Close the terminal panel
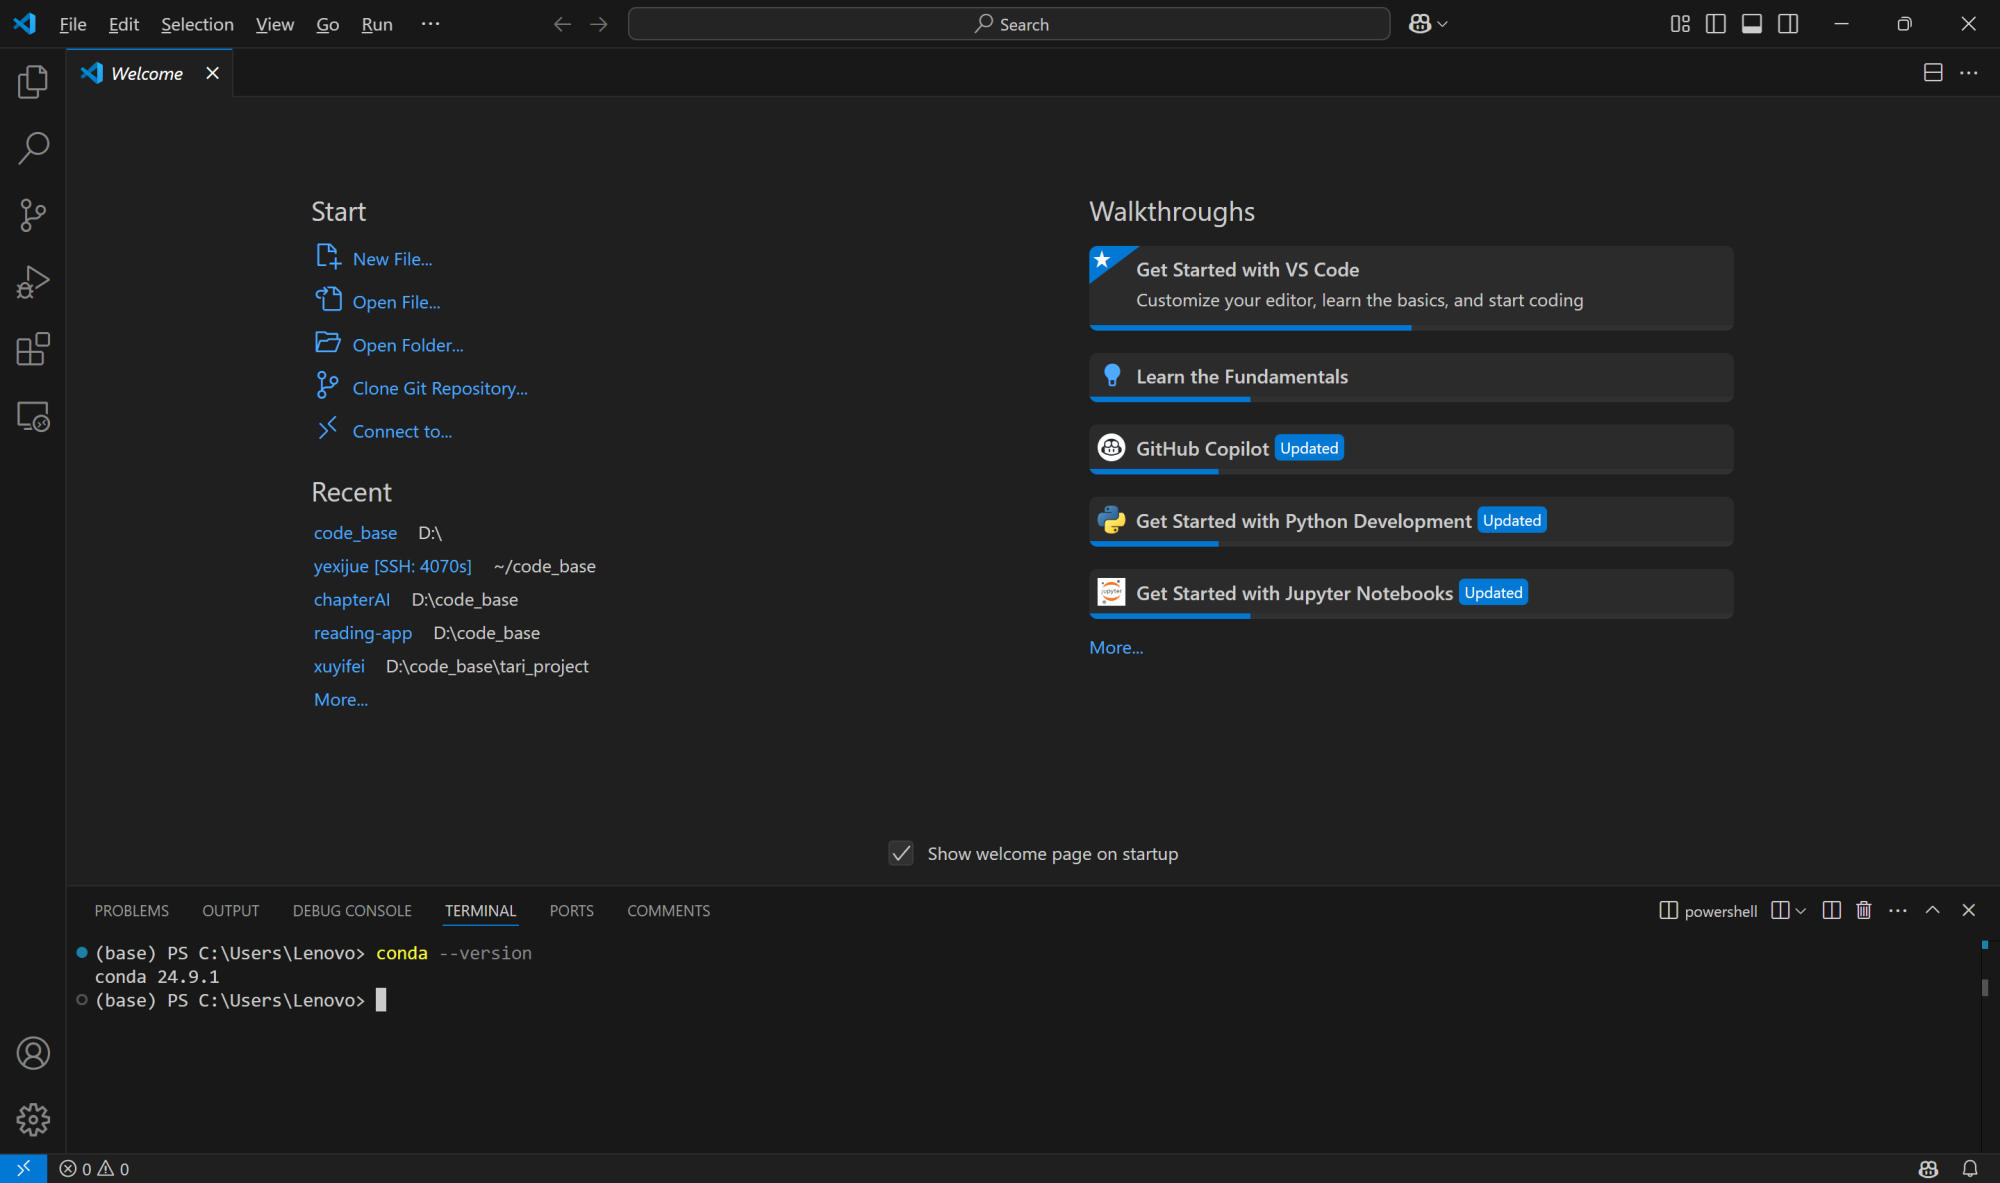 (1968, 910)
